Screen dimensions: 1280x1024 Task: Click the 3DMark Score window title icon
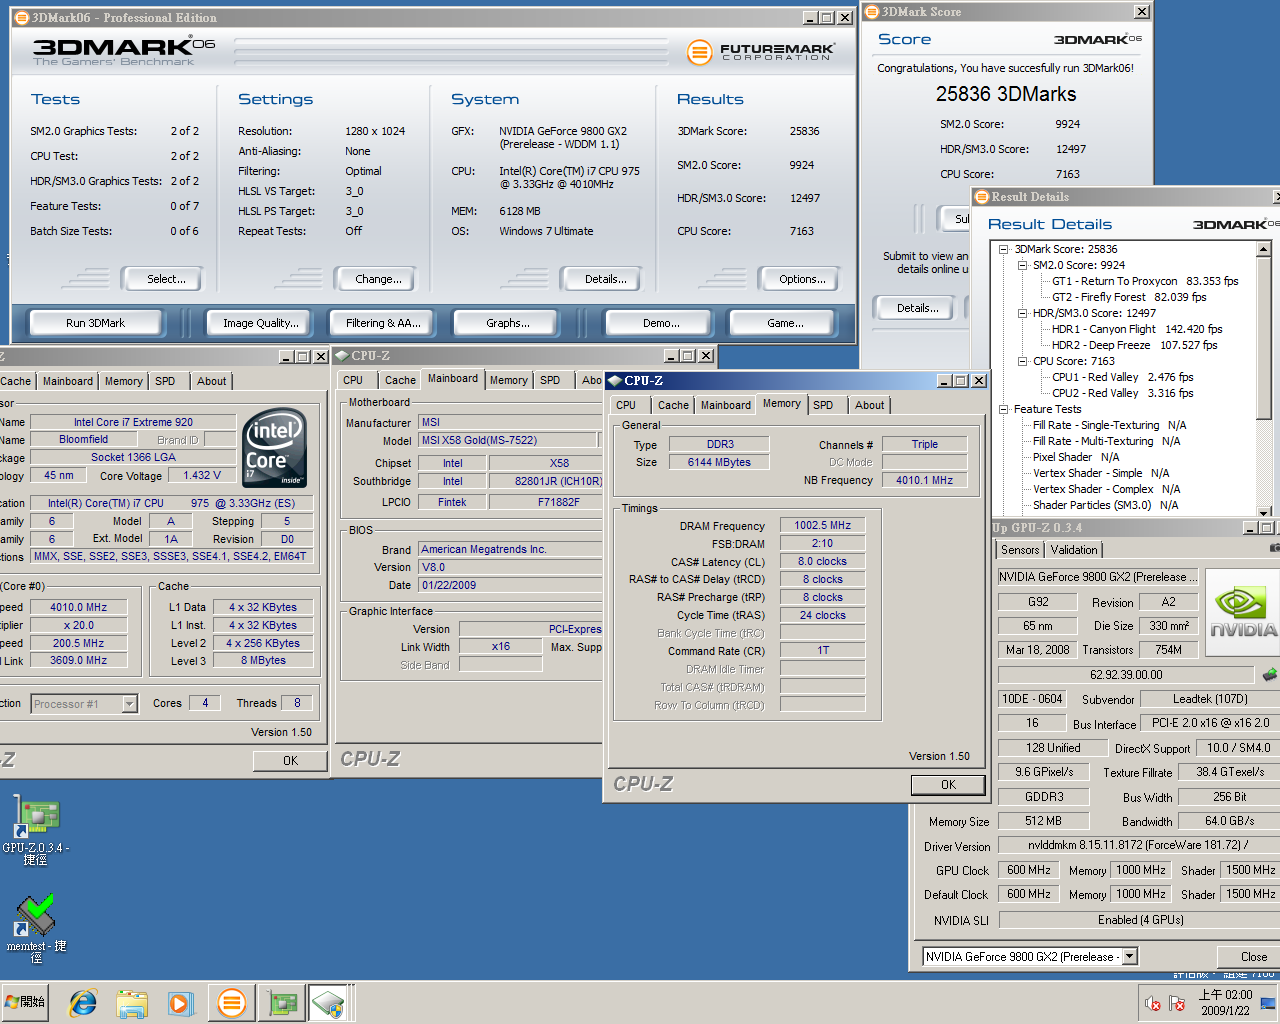(872, 12)
